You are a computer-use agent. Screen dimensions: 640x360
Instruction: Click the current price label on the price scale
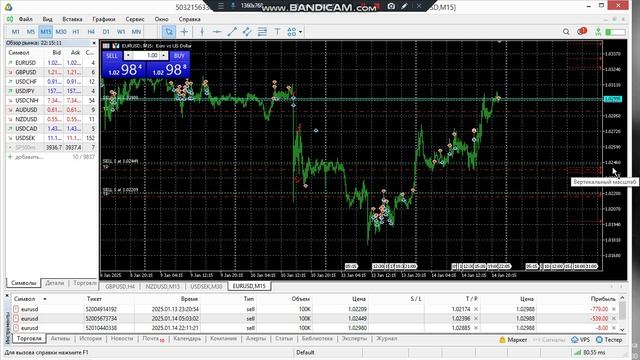pos(612,99)
